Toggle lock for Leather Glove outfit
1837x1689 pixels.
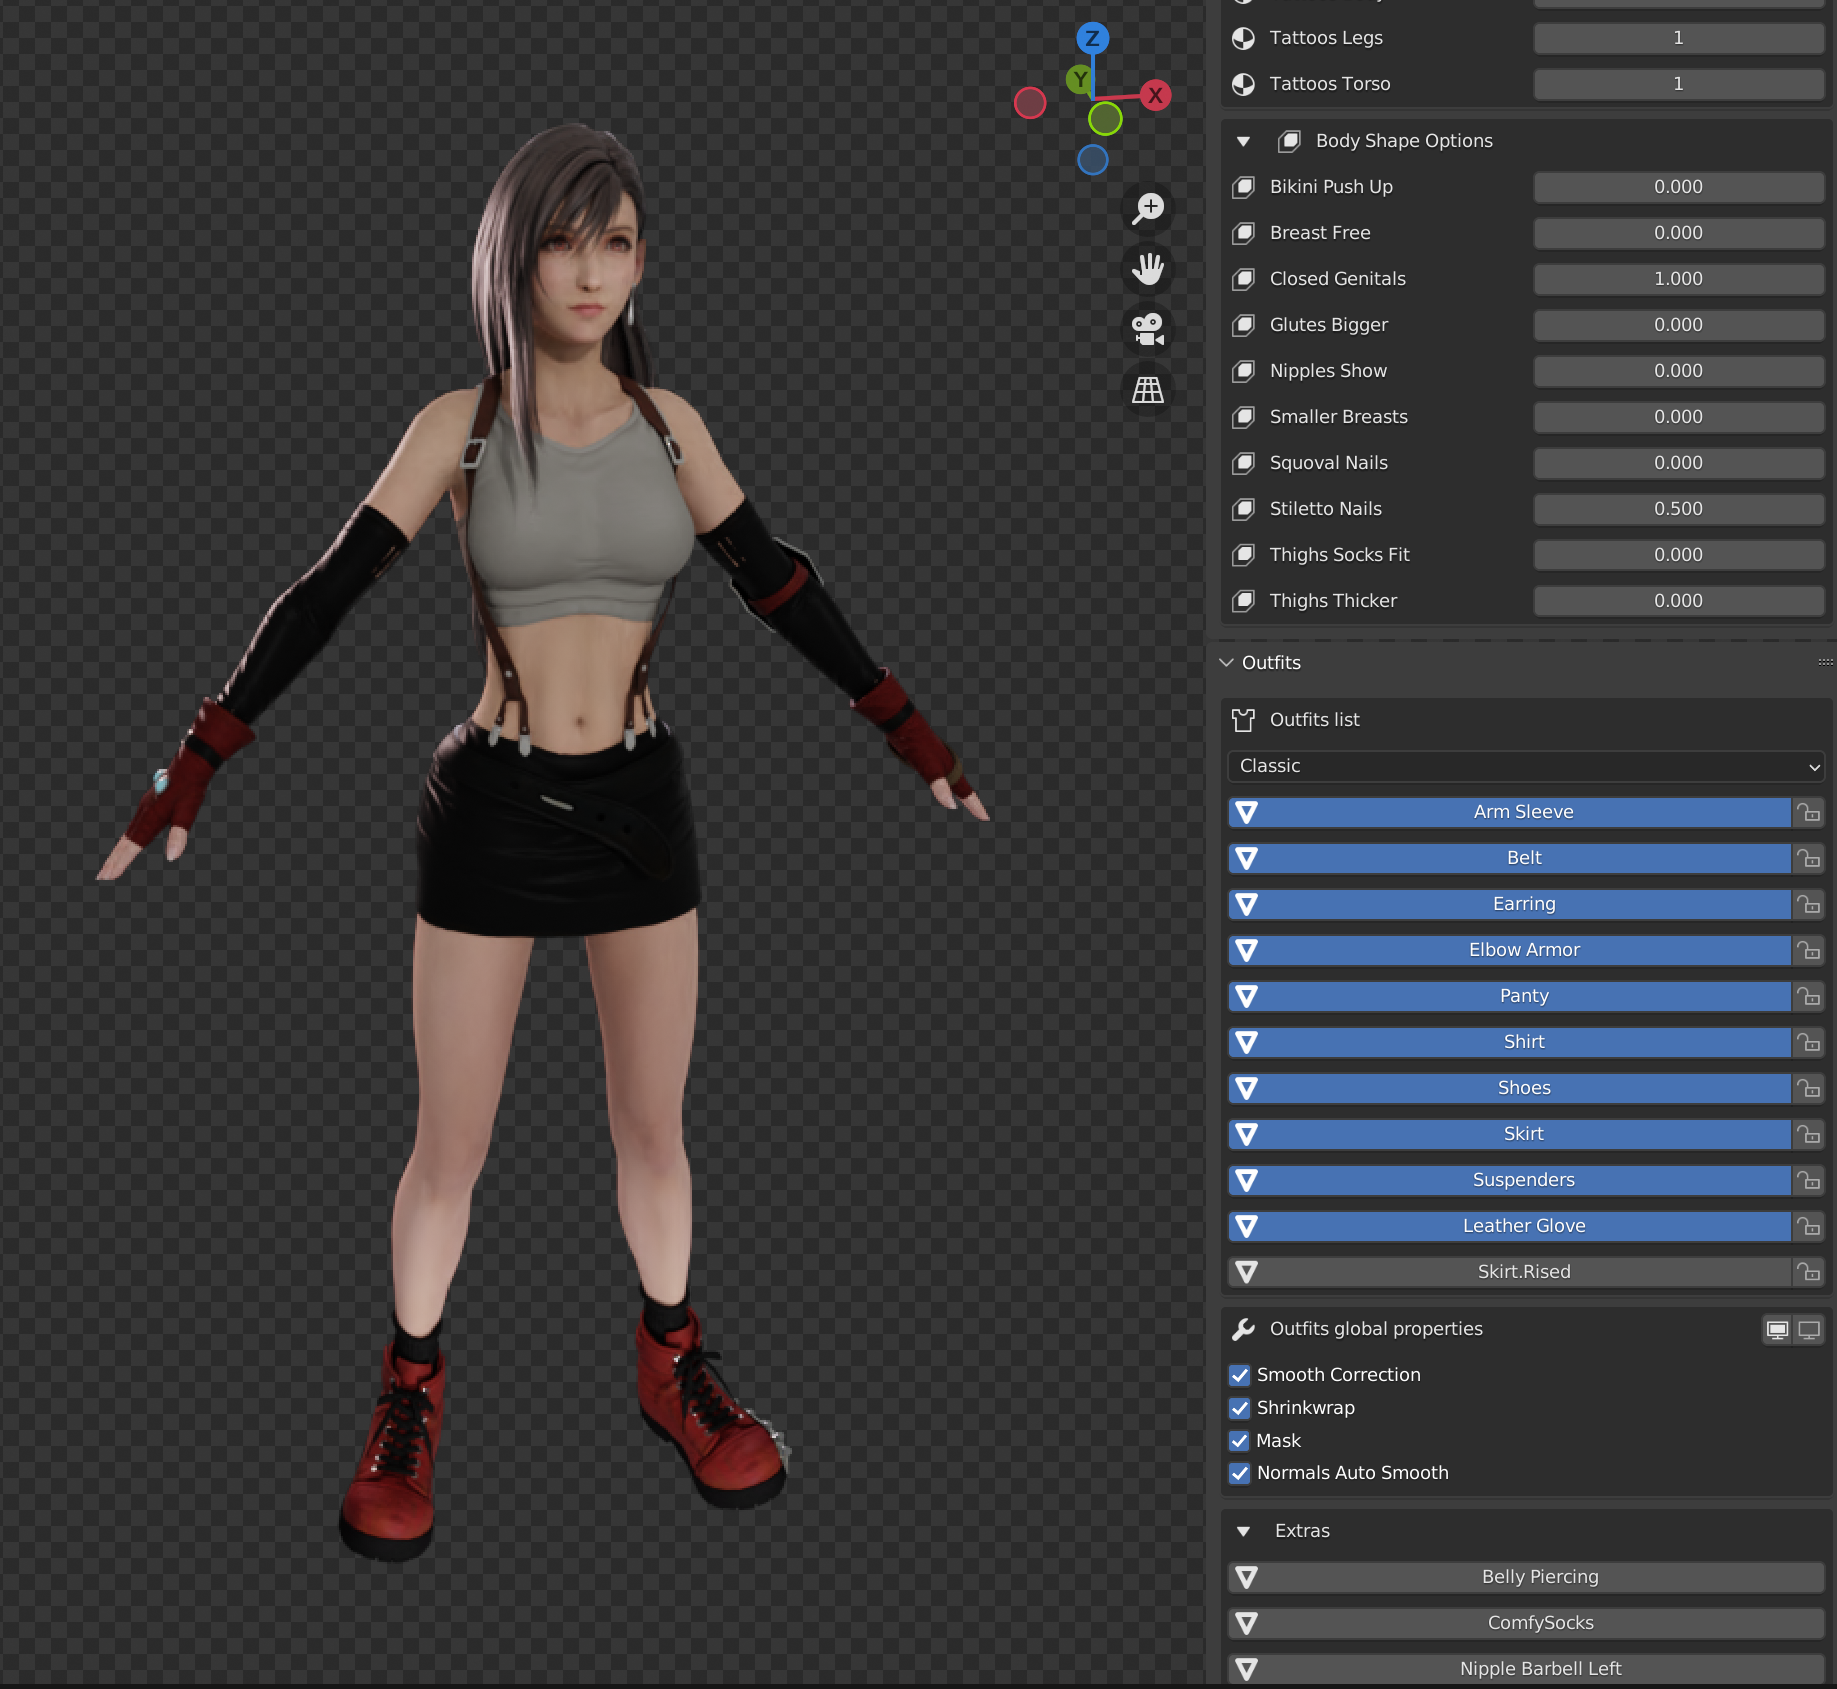(x=1808, y=1226)
